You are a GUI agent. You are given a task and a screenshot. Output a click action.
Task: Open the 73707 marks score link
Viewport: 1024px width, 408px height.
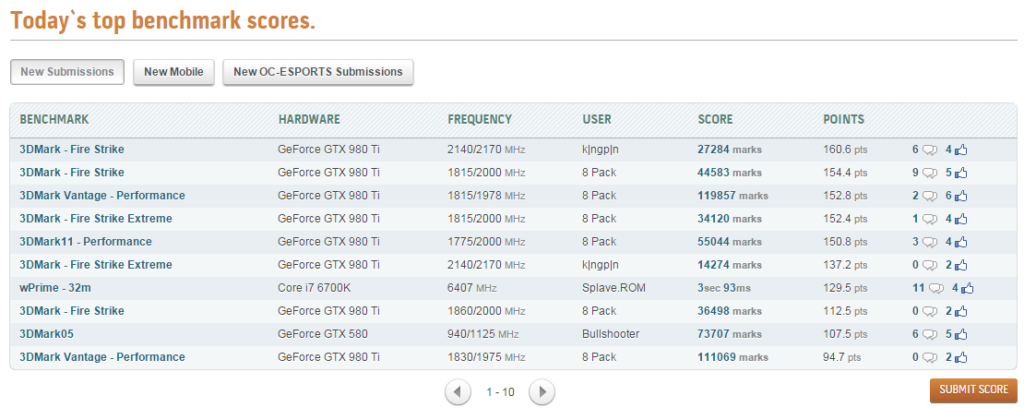(729, 334)
